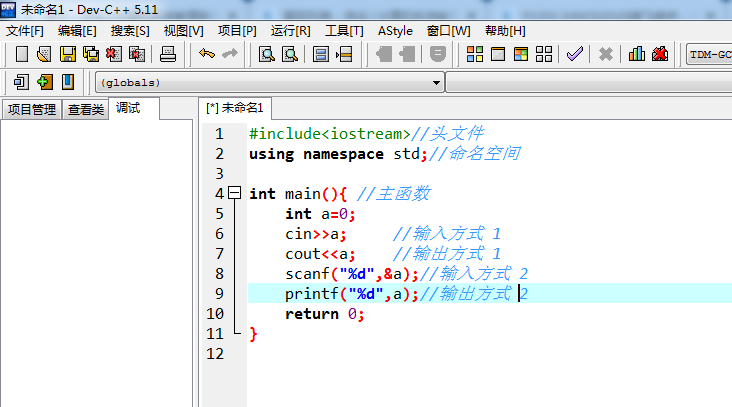Click the grayed round toggle comment icon
732x407 pixels.
pos(437,54)
